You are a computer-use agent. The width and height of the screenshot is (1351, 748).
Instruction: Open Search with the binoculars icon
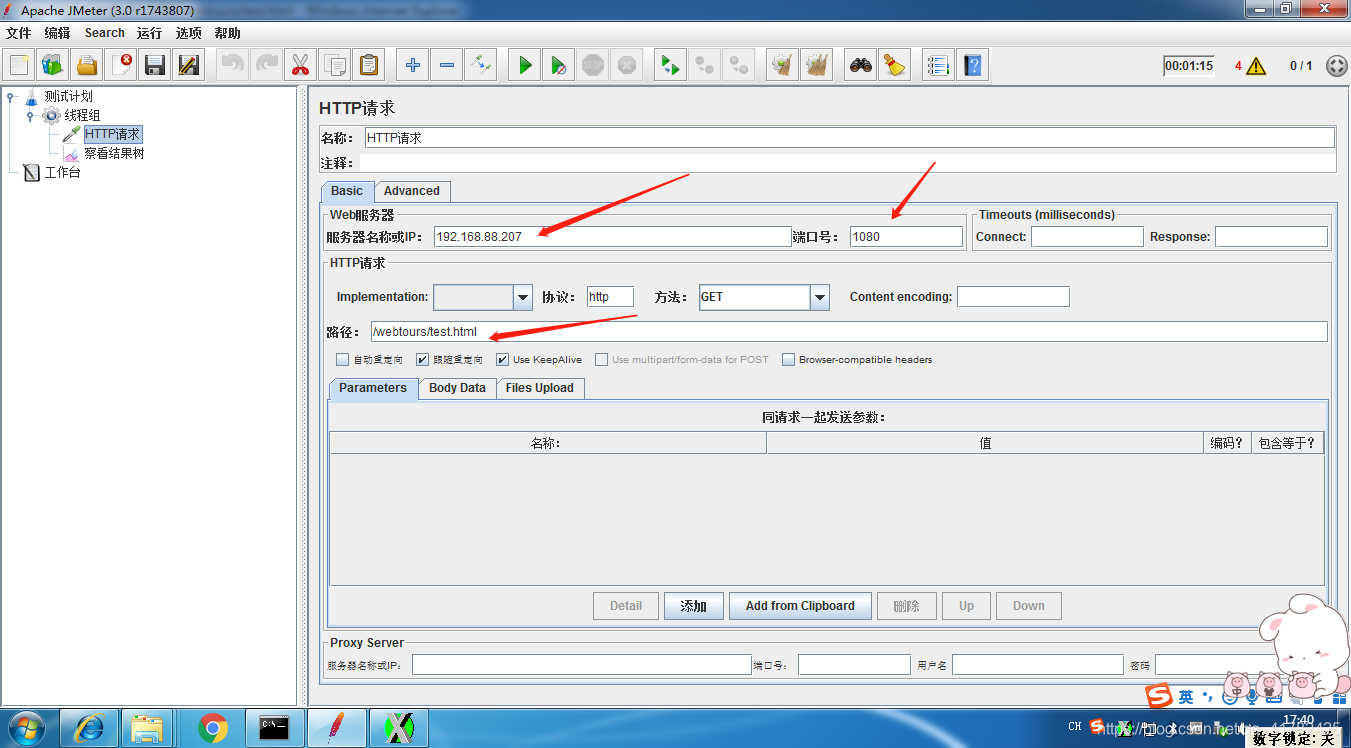pyautogui.click(x=860, y=66)
